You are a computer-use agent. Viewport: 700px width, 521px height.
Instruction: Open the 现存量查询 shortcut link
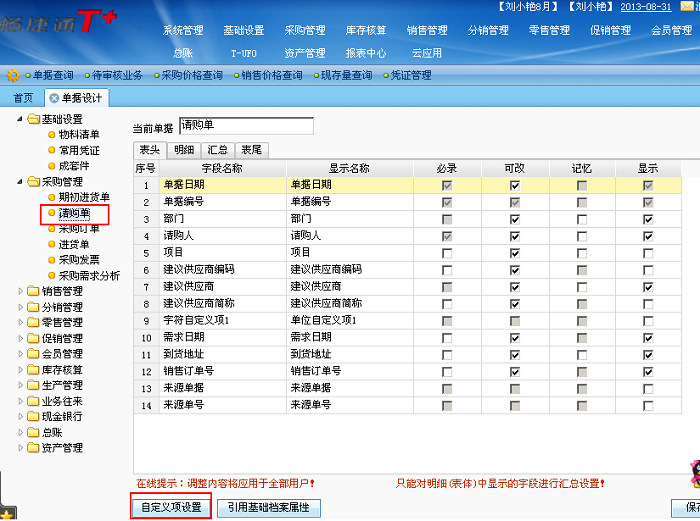coord(346,75)
